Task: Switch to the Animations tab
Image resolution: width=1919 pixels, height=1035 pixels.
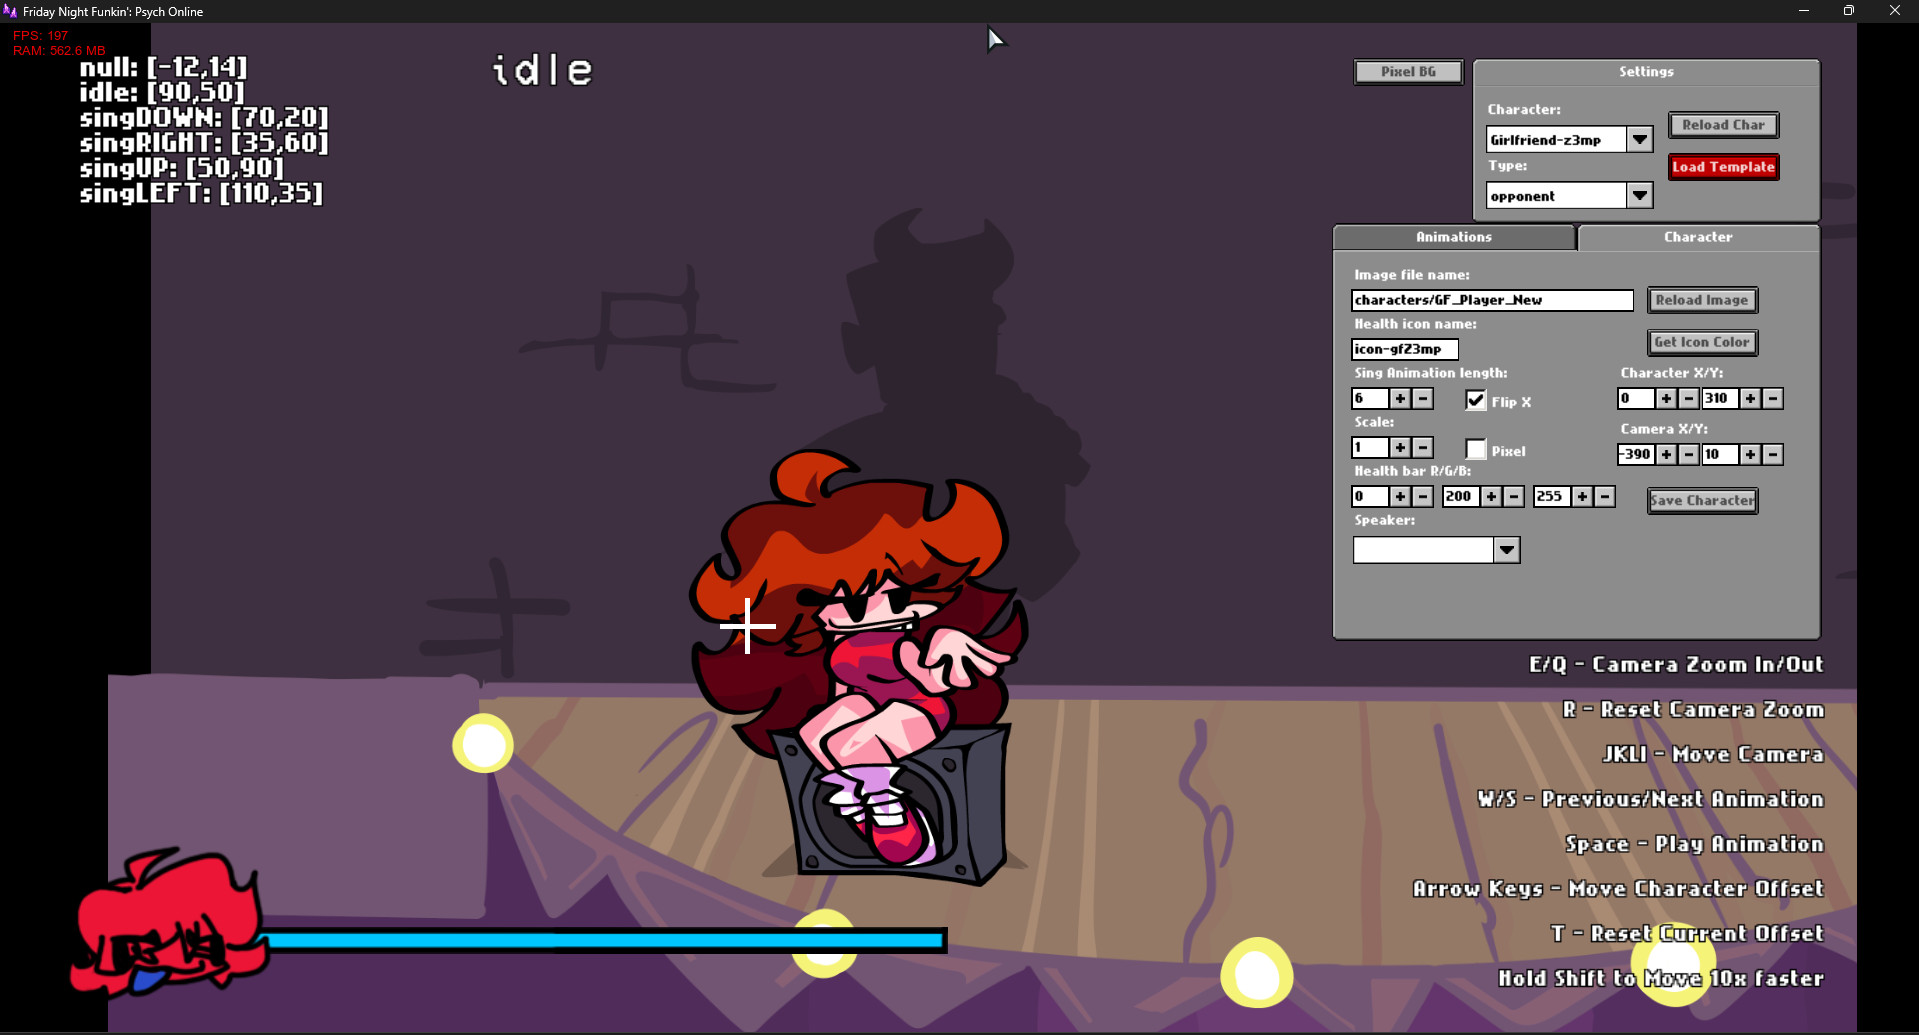Action: point(1453,237)
